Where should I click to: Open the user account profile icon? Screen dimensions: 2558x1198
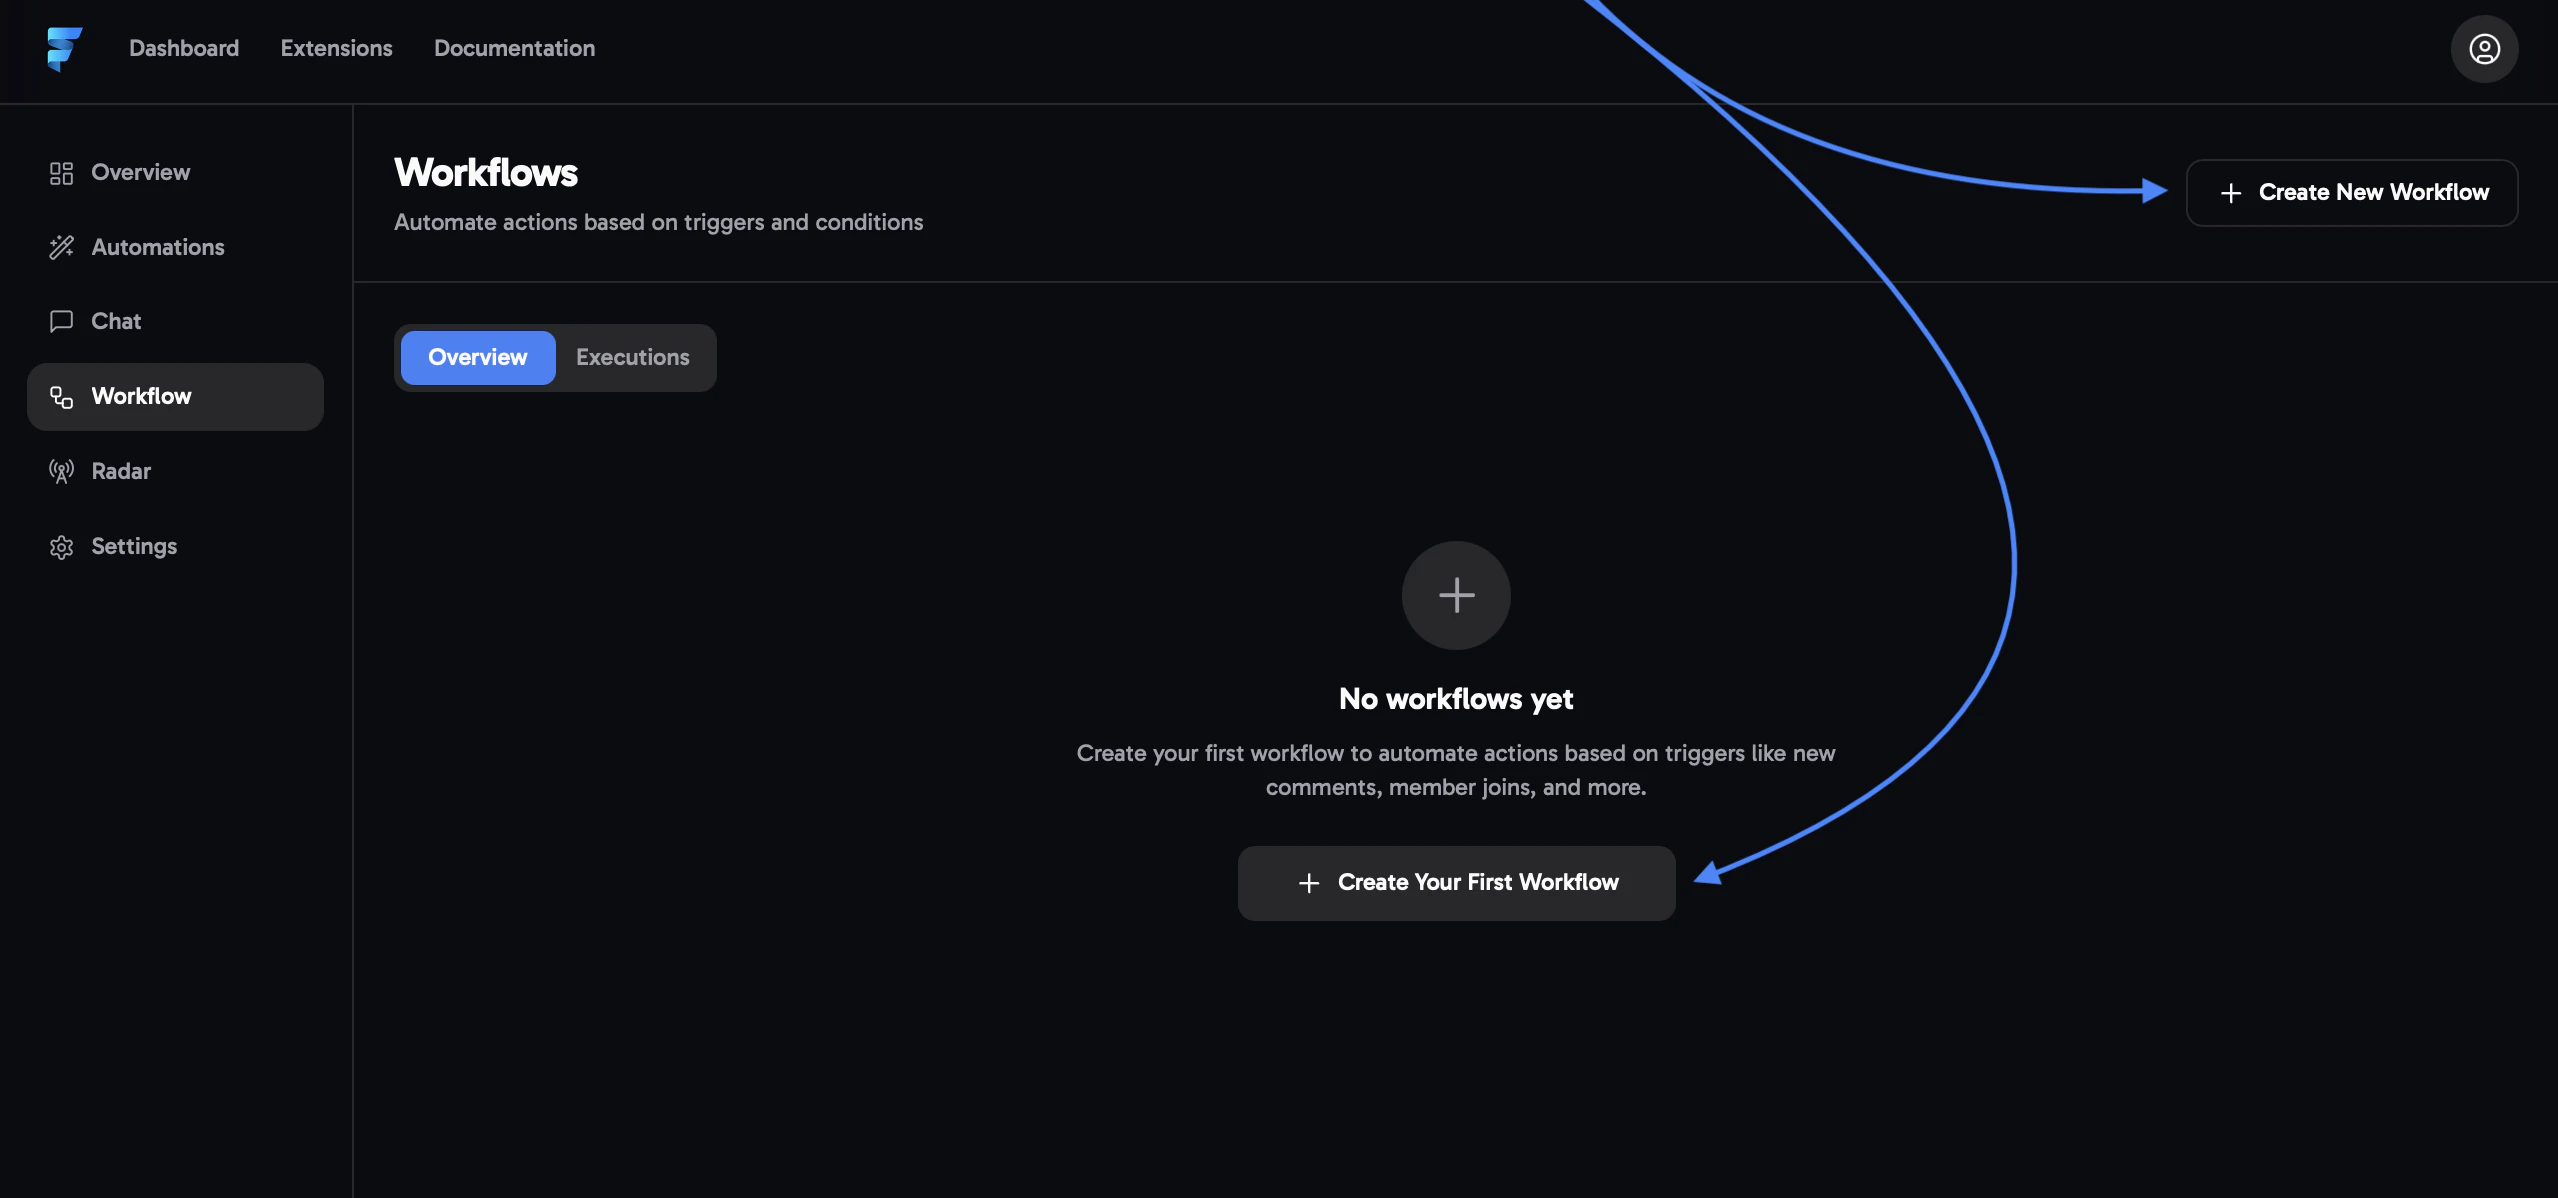(2484, 48)
